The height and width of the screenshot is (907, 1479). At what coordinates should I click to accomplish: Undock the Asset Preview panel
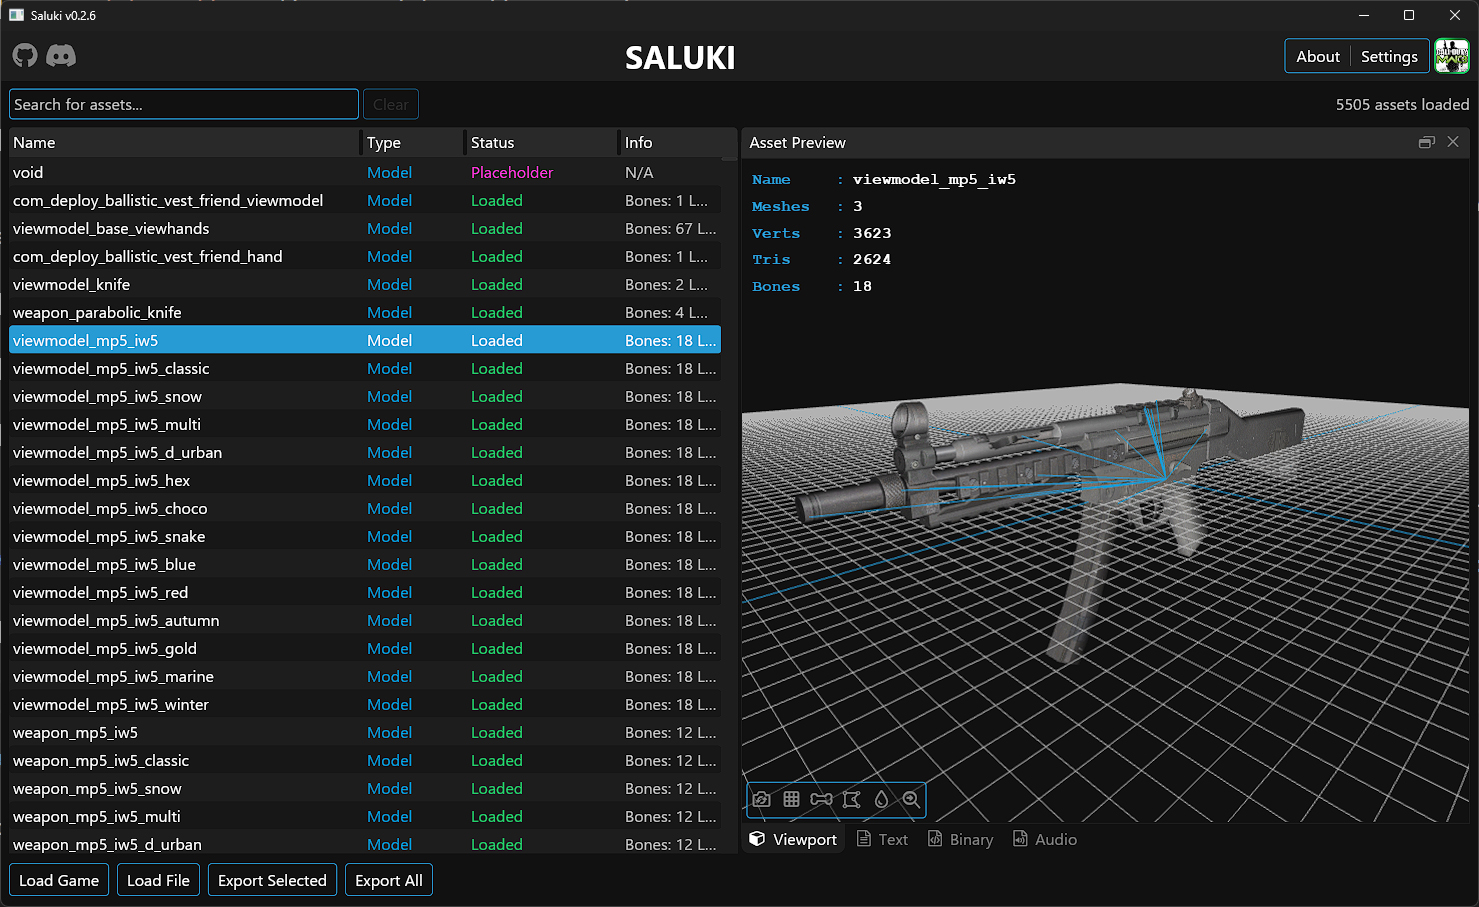[x=1426, y=142]
